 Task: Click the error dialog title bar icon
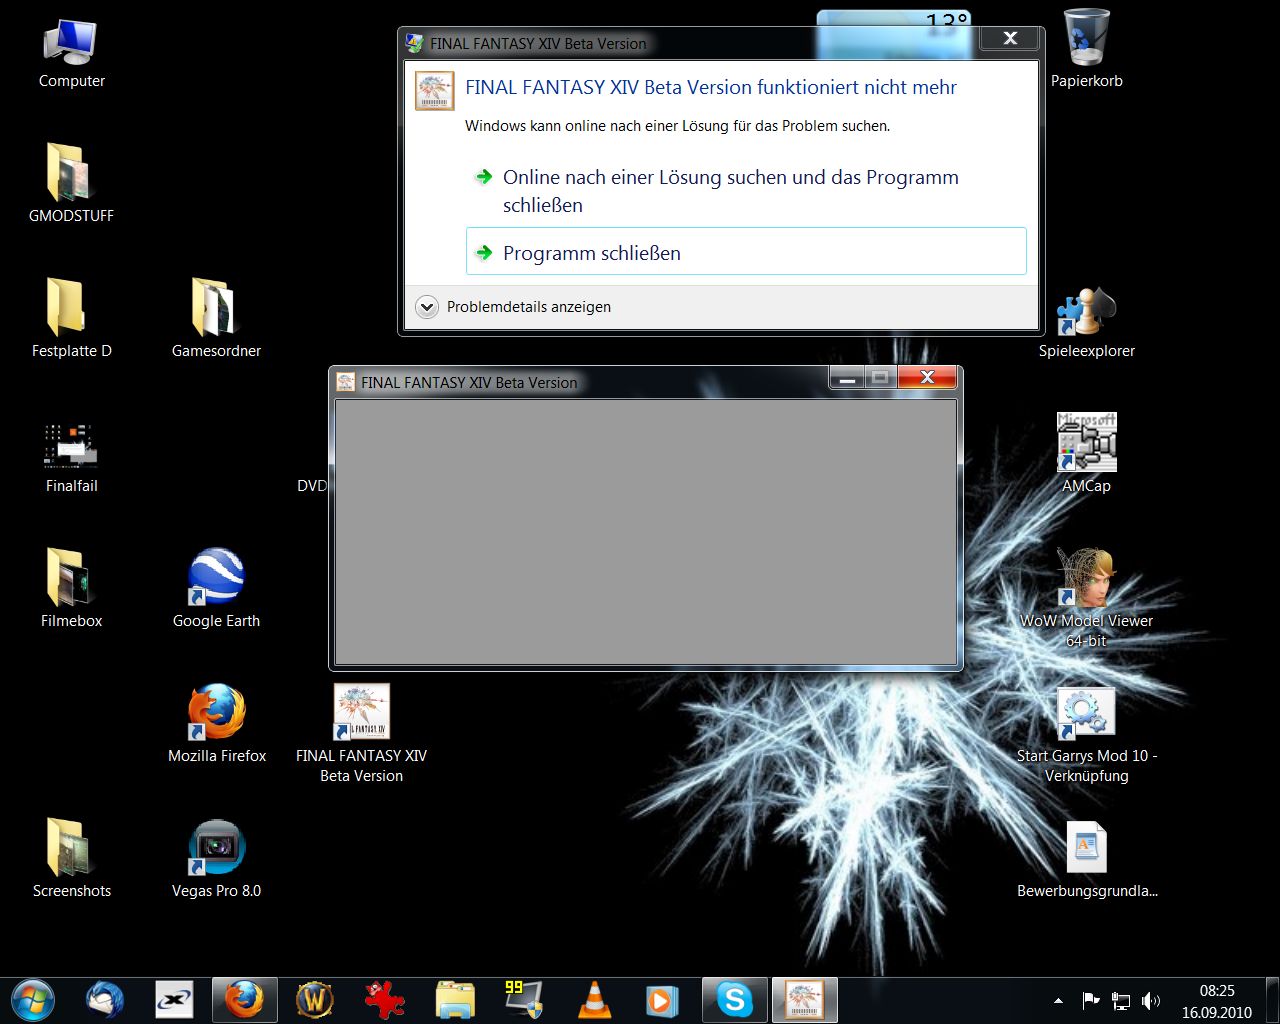(x=415, y=44)
